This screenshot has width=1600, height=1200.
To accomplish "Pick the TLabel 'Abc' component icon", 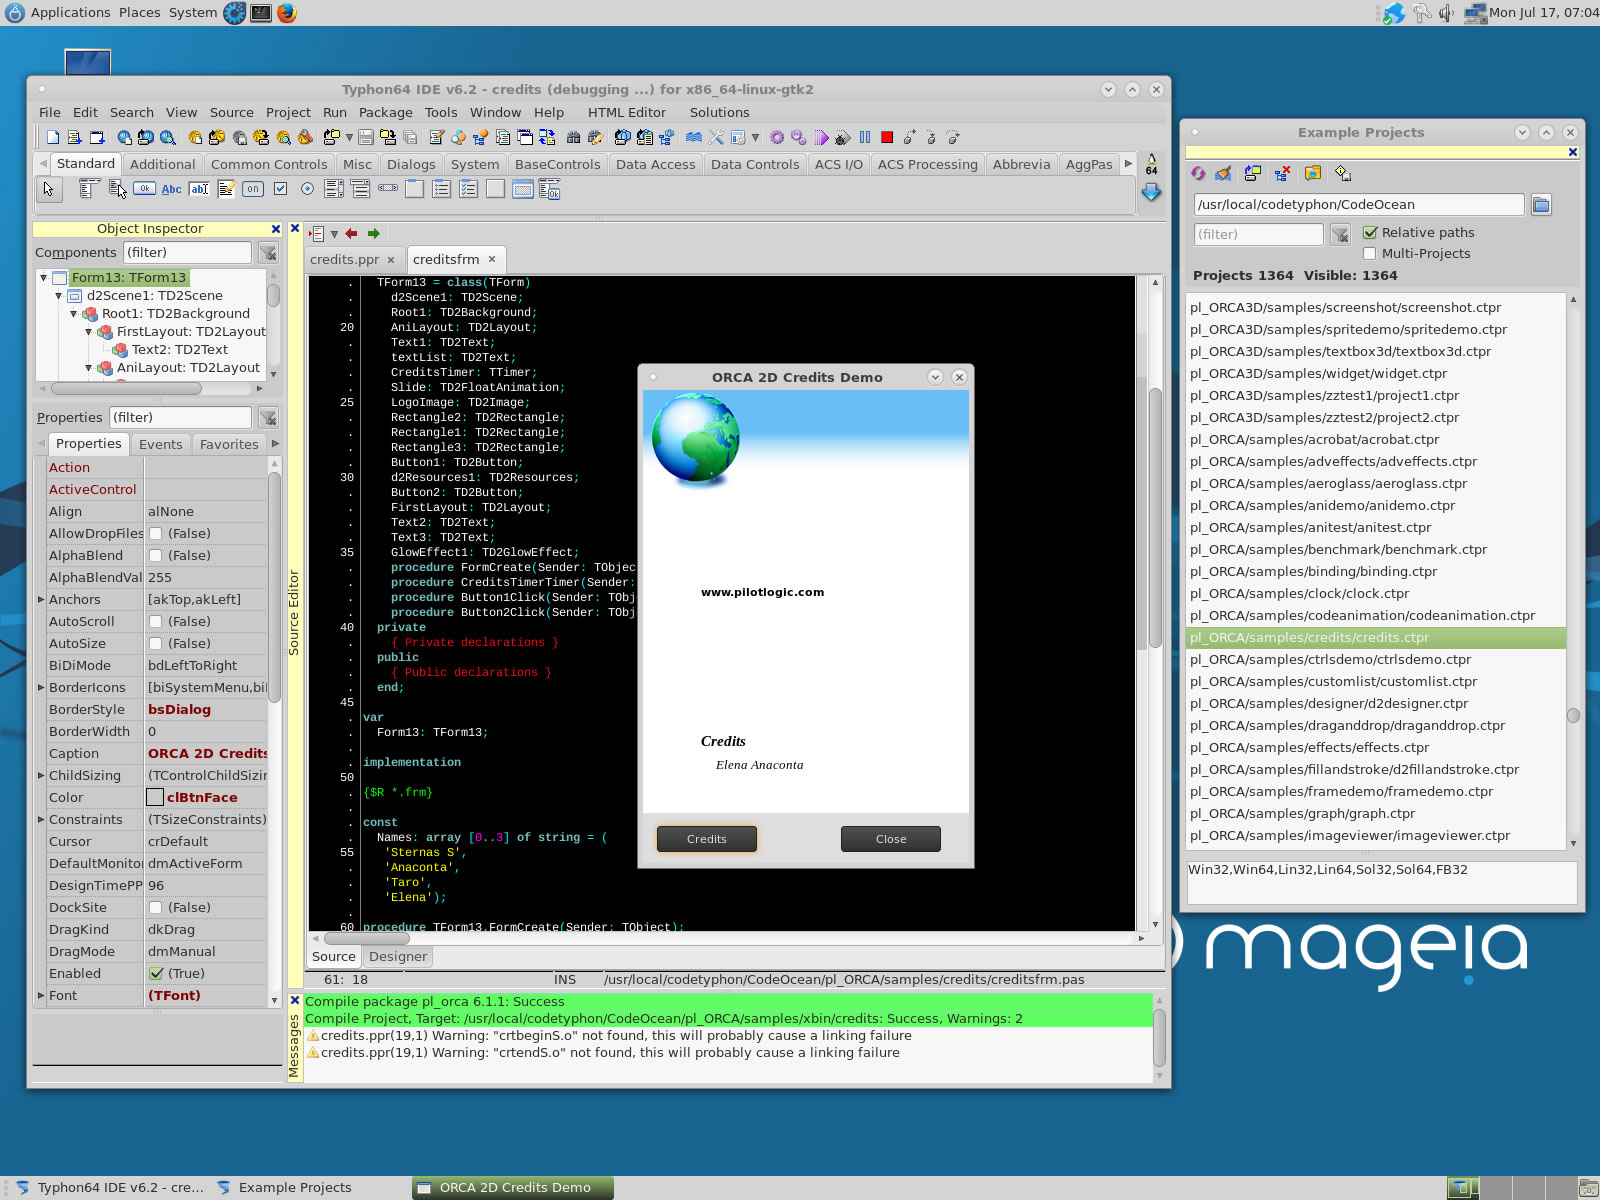I will coord(172,188).
